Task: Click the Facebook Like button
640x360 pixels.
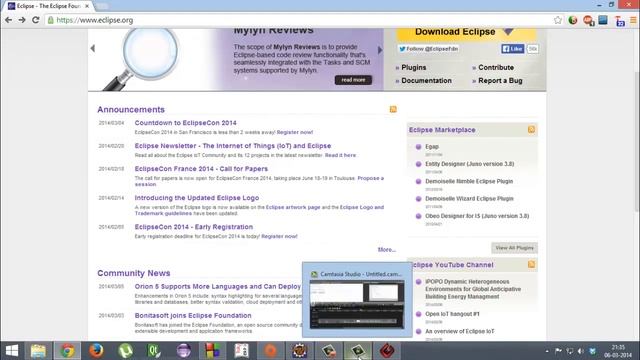Action: click(513, 49)
